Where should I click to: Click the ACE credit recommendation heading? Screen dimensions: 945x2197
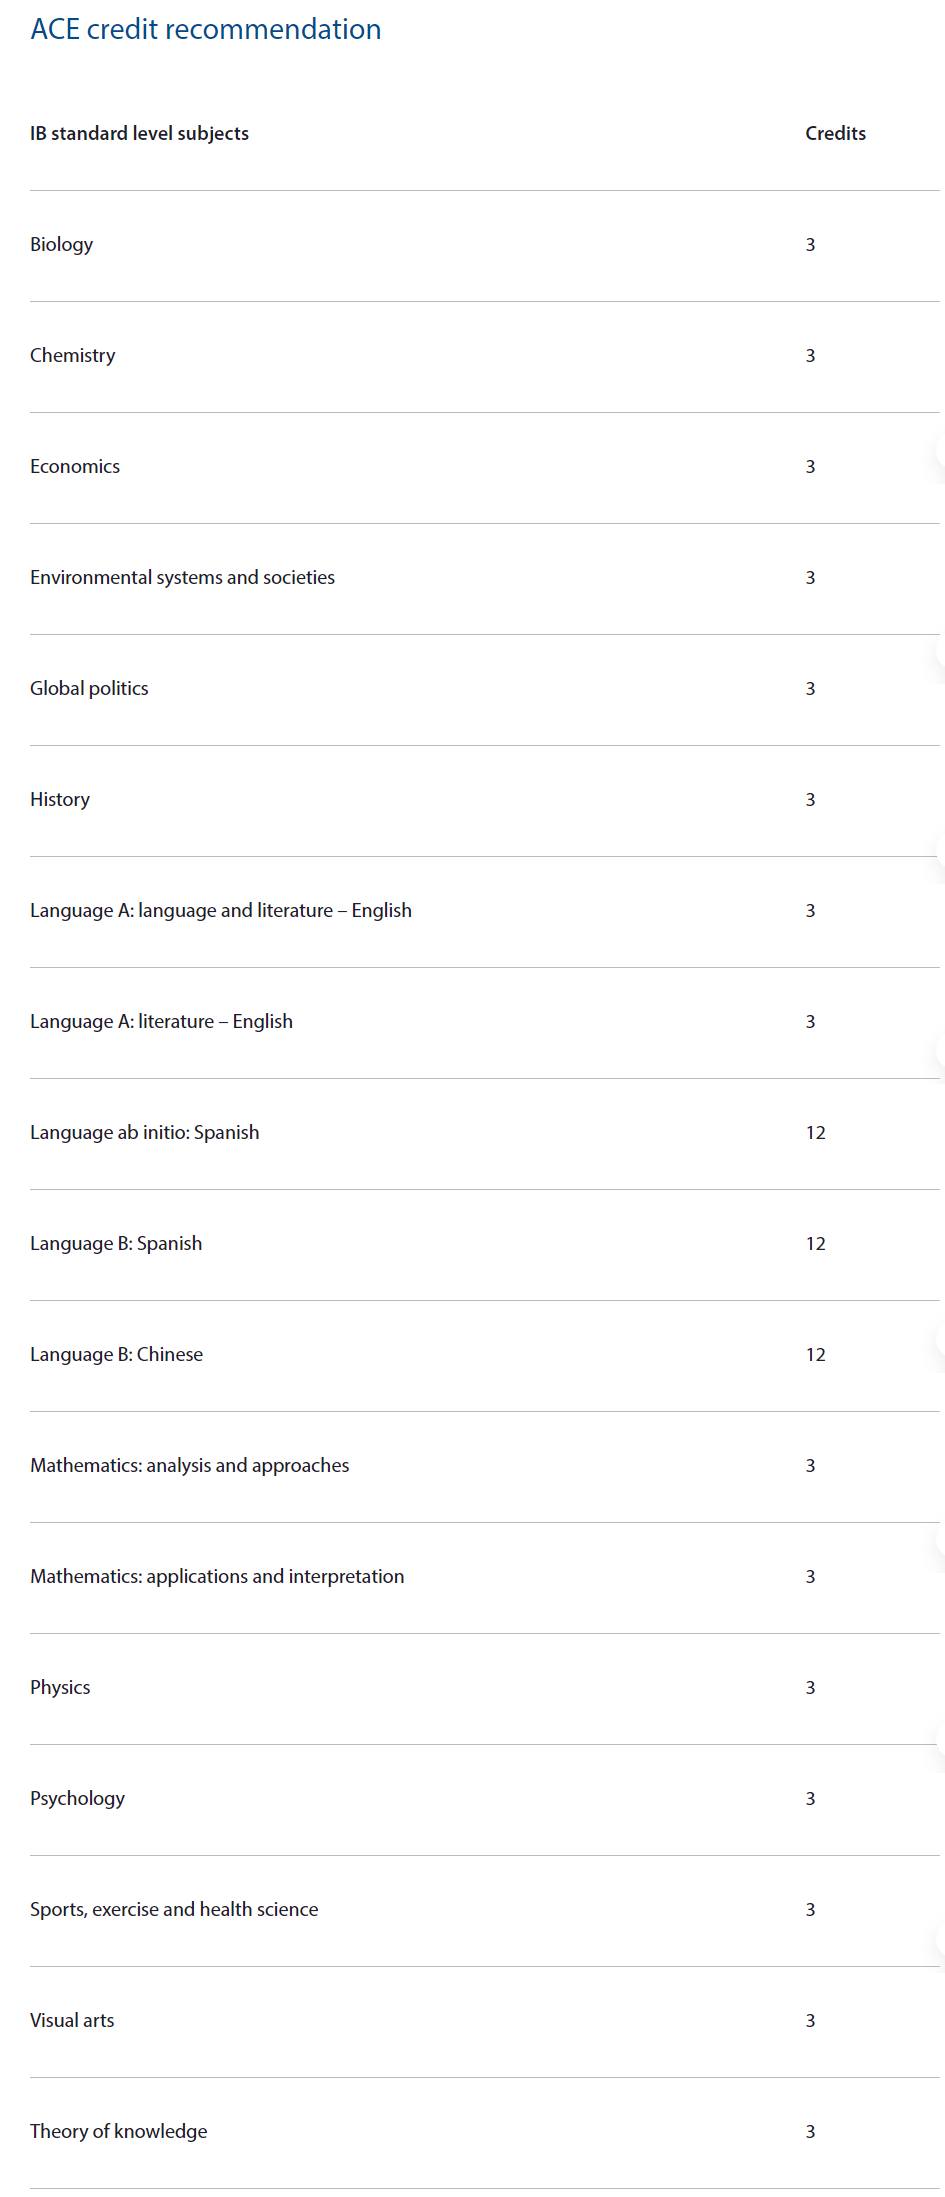point(206,29)
